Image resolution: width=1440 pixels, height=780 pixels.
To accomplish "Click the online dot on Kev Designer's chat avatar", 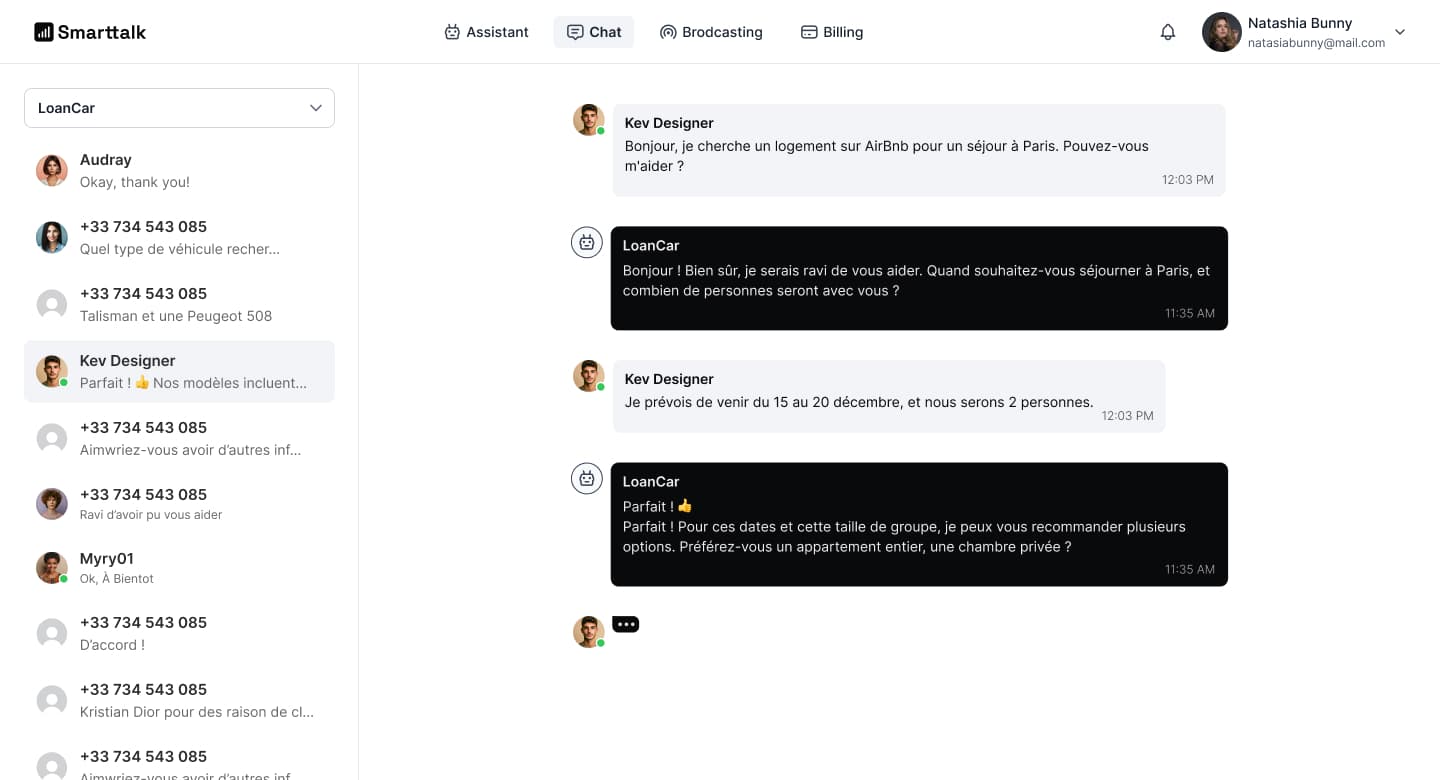I will coord(599,131).
